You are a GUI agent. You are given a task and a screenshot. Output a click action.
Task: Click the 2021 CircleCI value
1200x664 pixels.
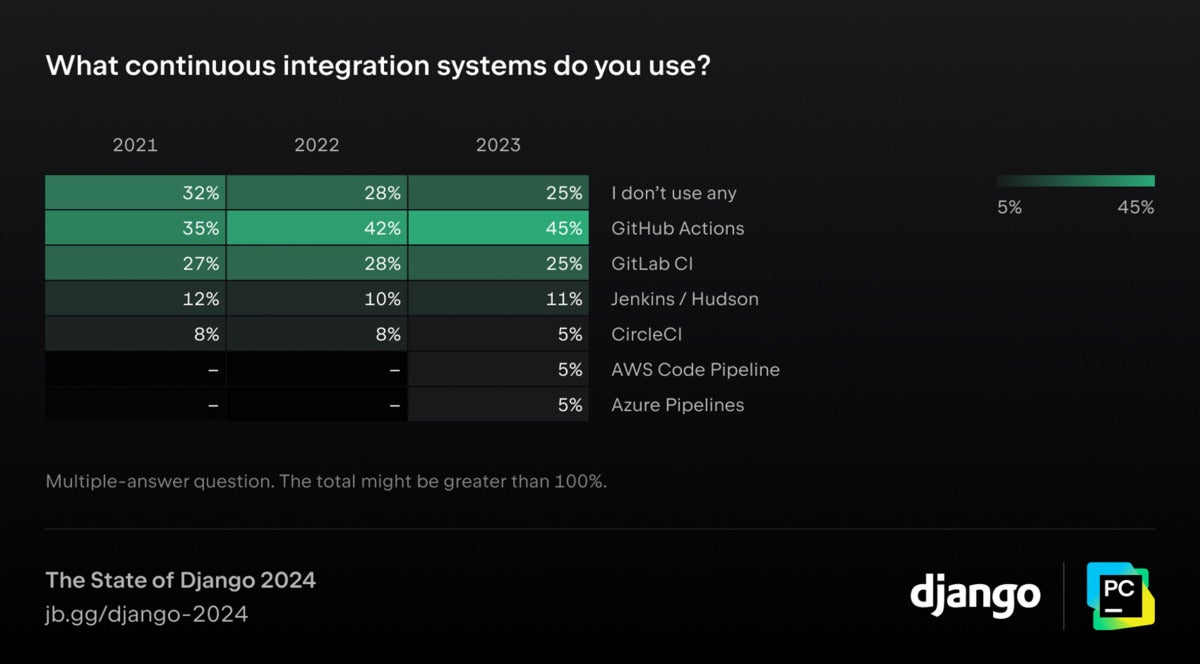pos(135,334)
